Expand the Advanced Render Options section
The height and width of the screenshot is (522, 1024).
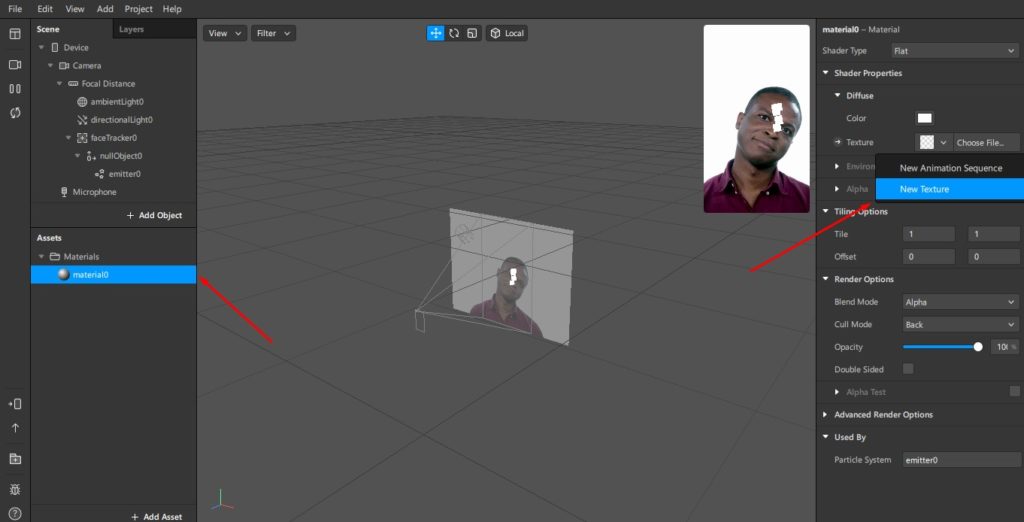click(883, 414)
